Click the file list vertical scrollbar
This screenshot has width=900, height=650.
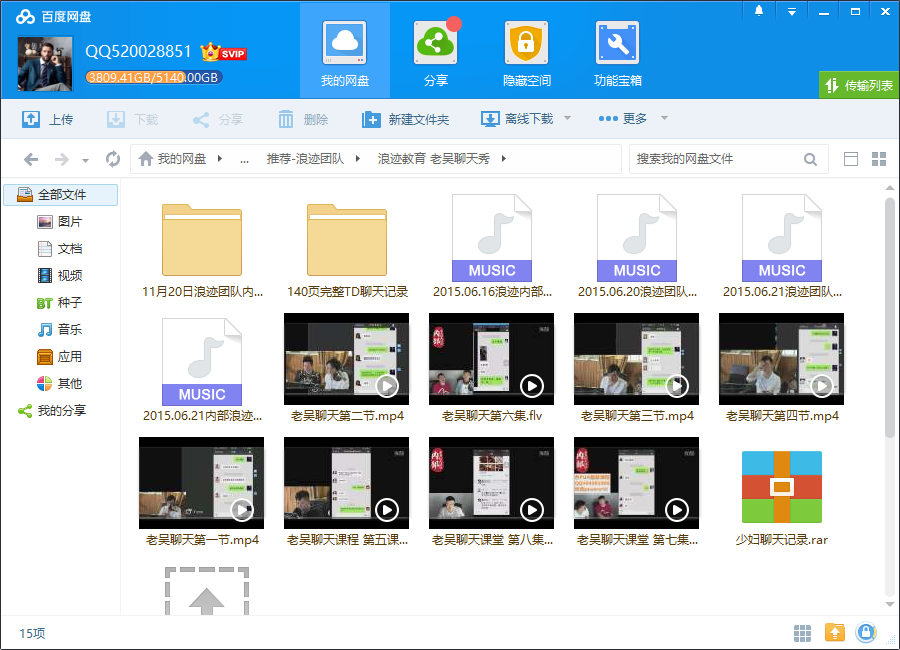click(890, 319)
